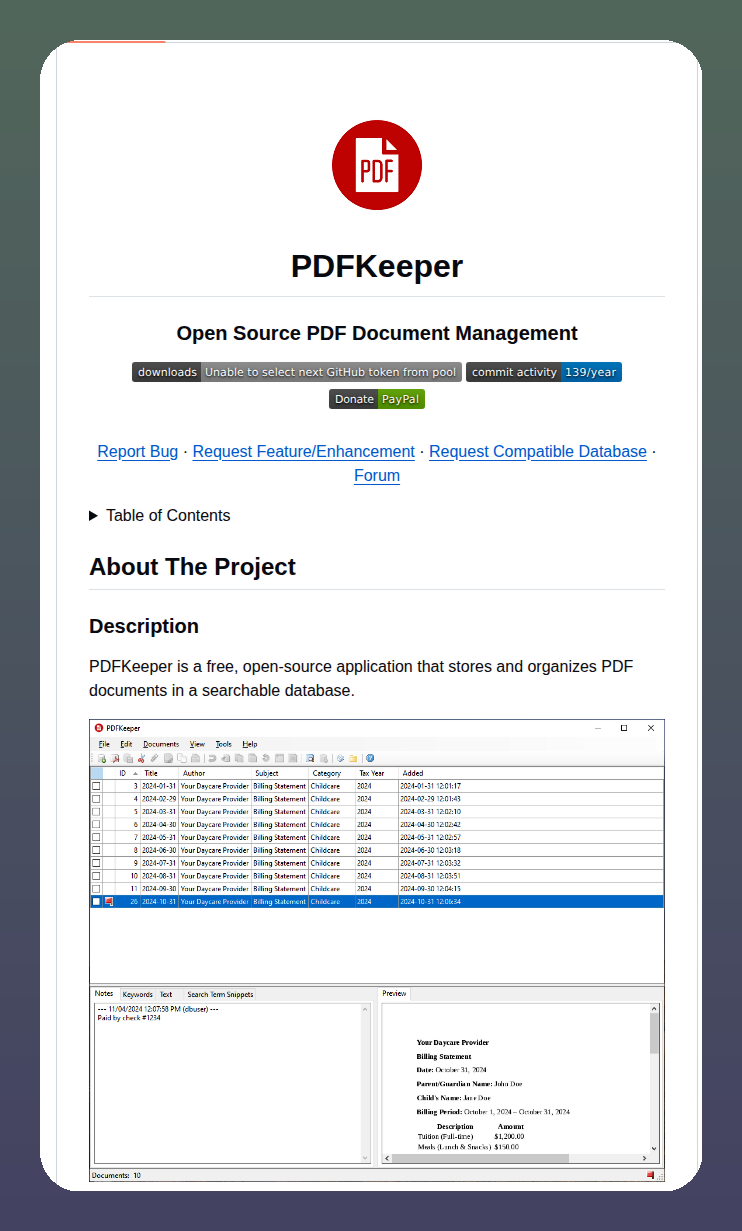Select the row titled 2024-01-31
Viewport: 742px width, 1231px height.
coord(377,786)
